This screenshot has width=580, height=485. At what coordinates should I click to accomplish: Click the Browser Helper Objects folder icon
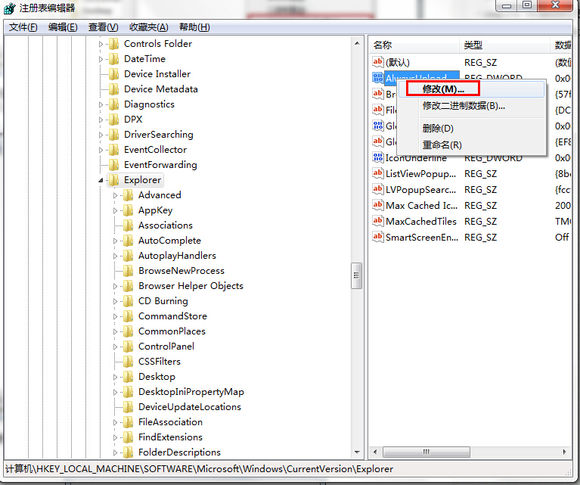tap(128, 286)
